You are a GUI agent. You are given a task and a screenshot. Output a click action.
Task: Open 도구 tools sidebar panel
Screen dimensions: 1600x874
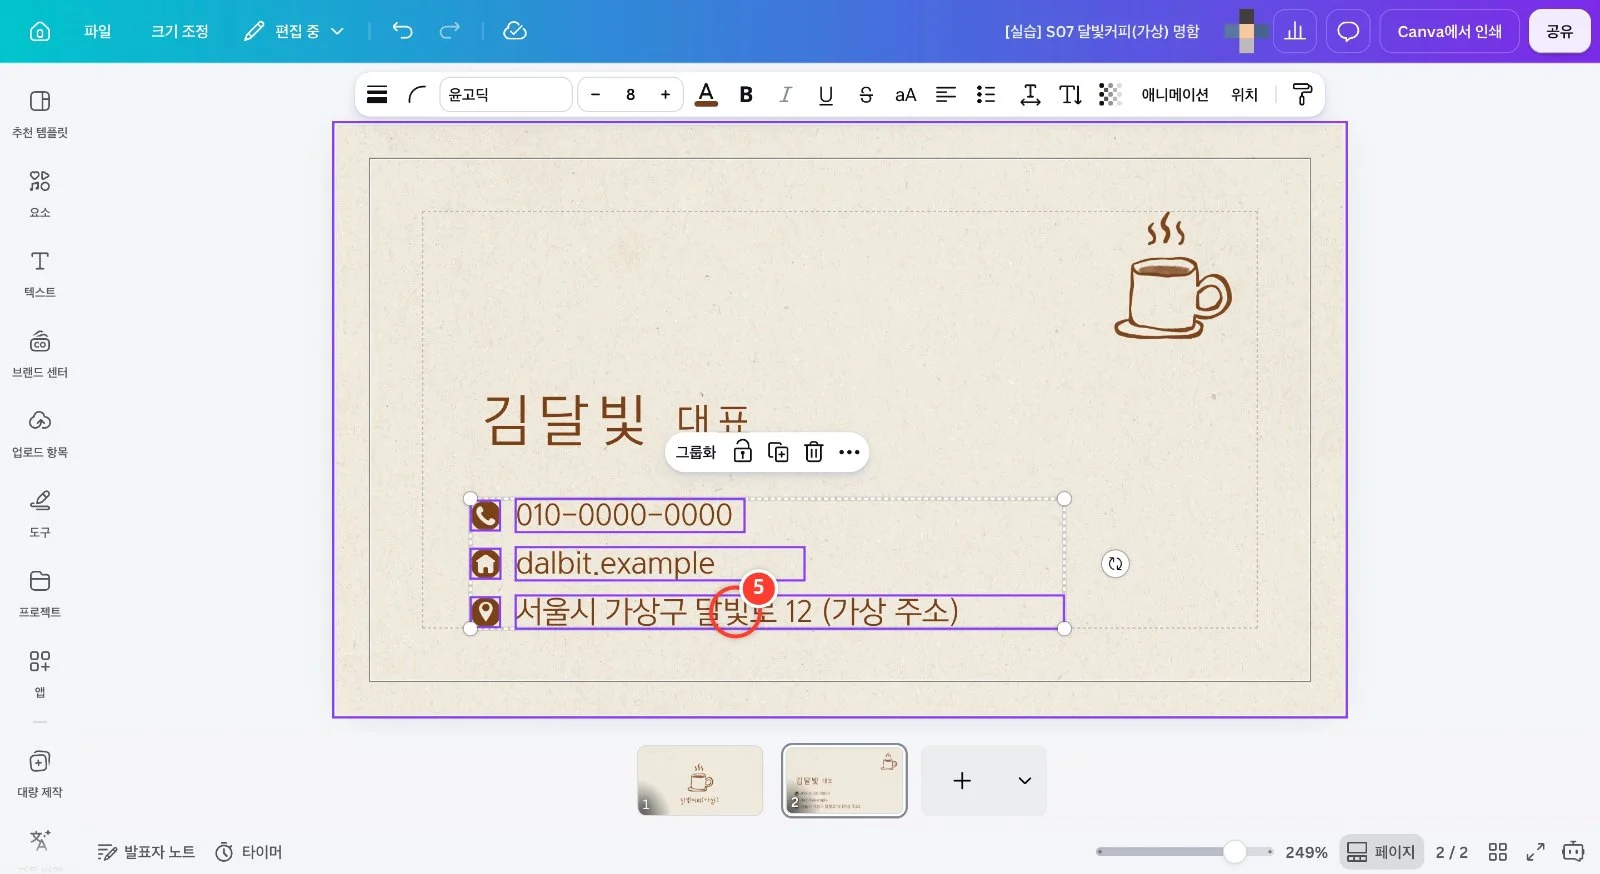coord(40,513)
